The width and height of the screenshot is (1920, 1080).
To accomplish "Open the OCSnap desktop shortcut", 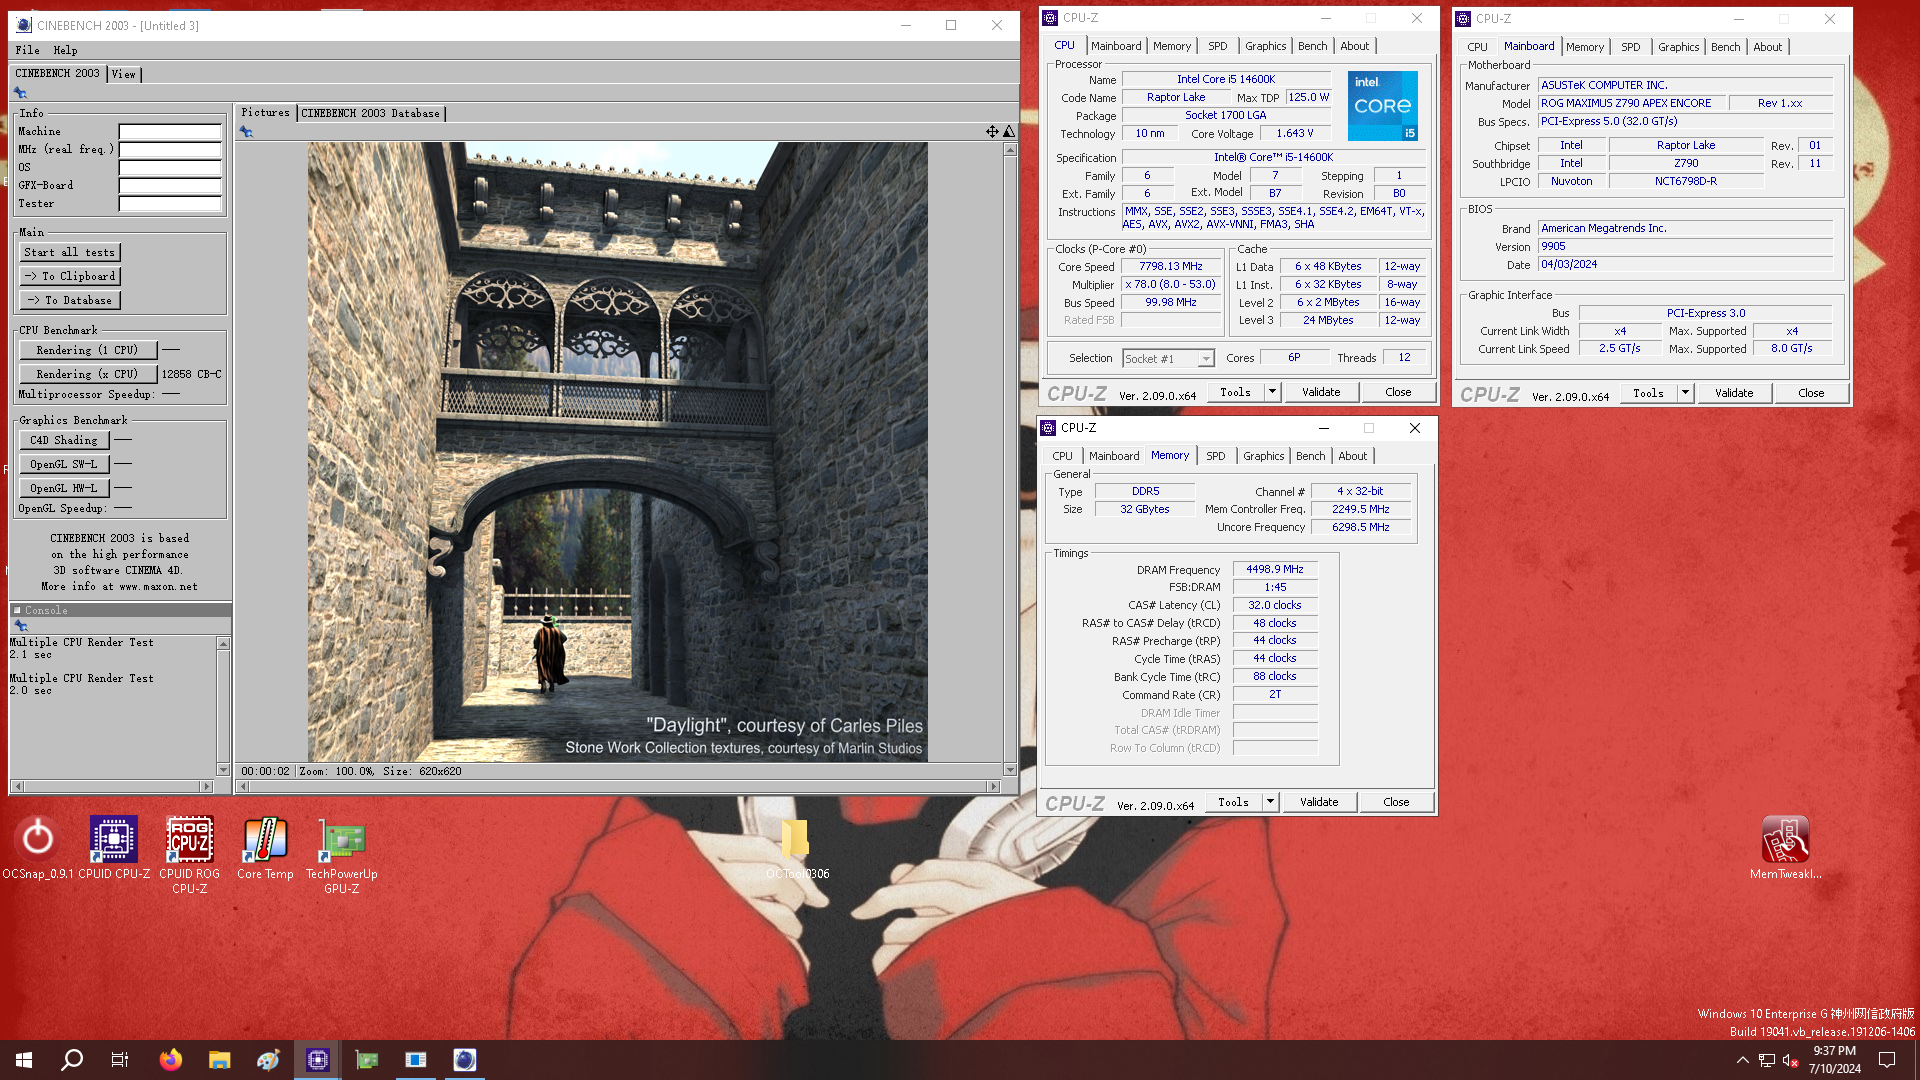I will click(x=38, y=848).
